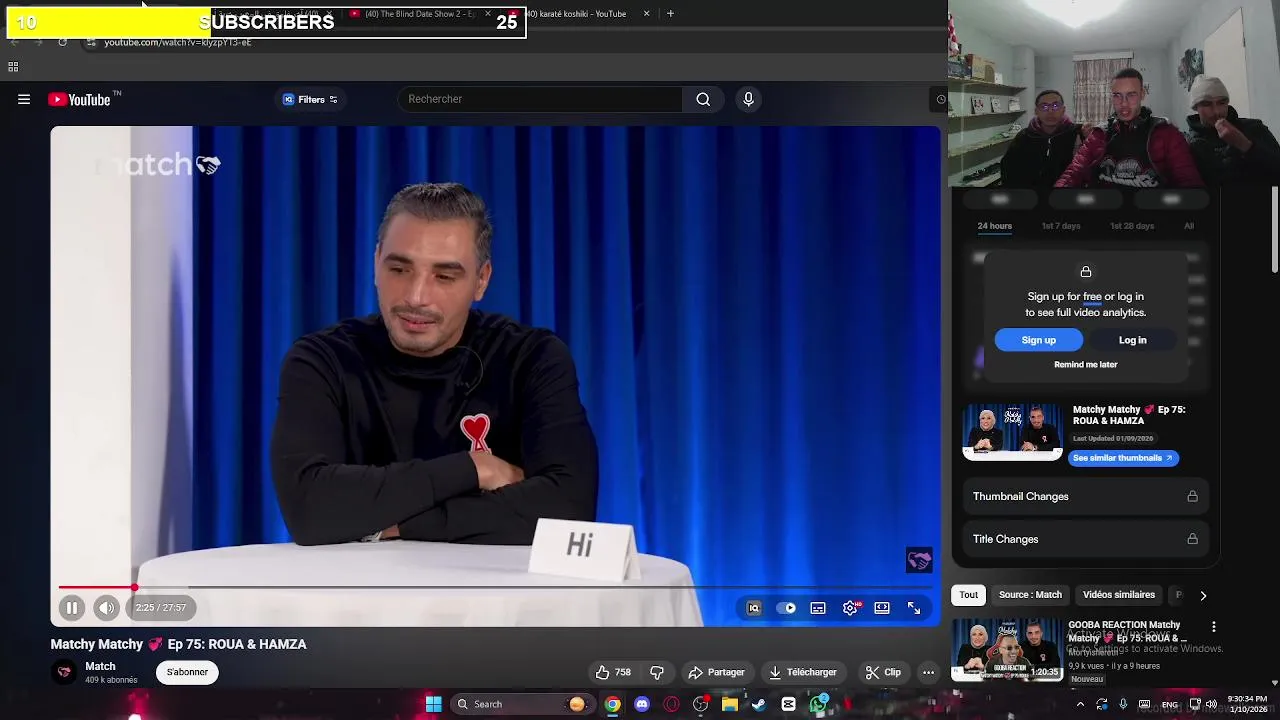Open Steam from the taskbar
1280x720 pixels.
point(759,704)
